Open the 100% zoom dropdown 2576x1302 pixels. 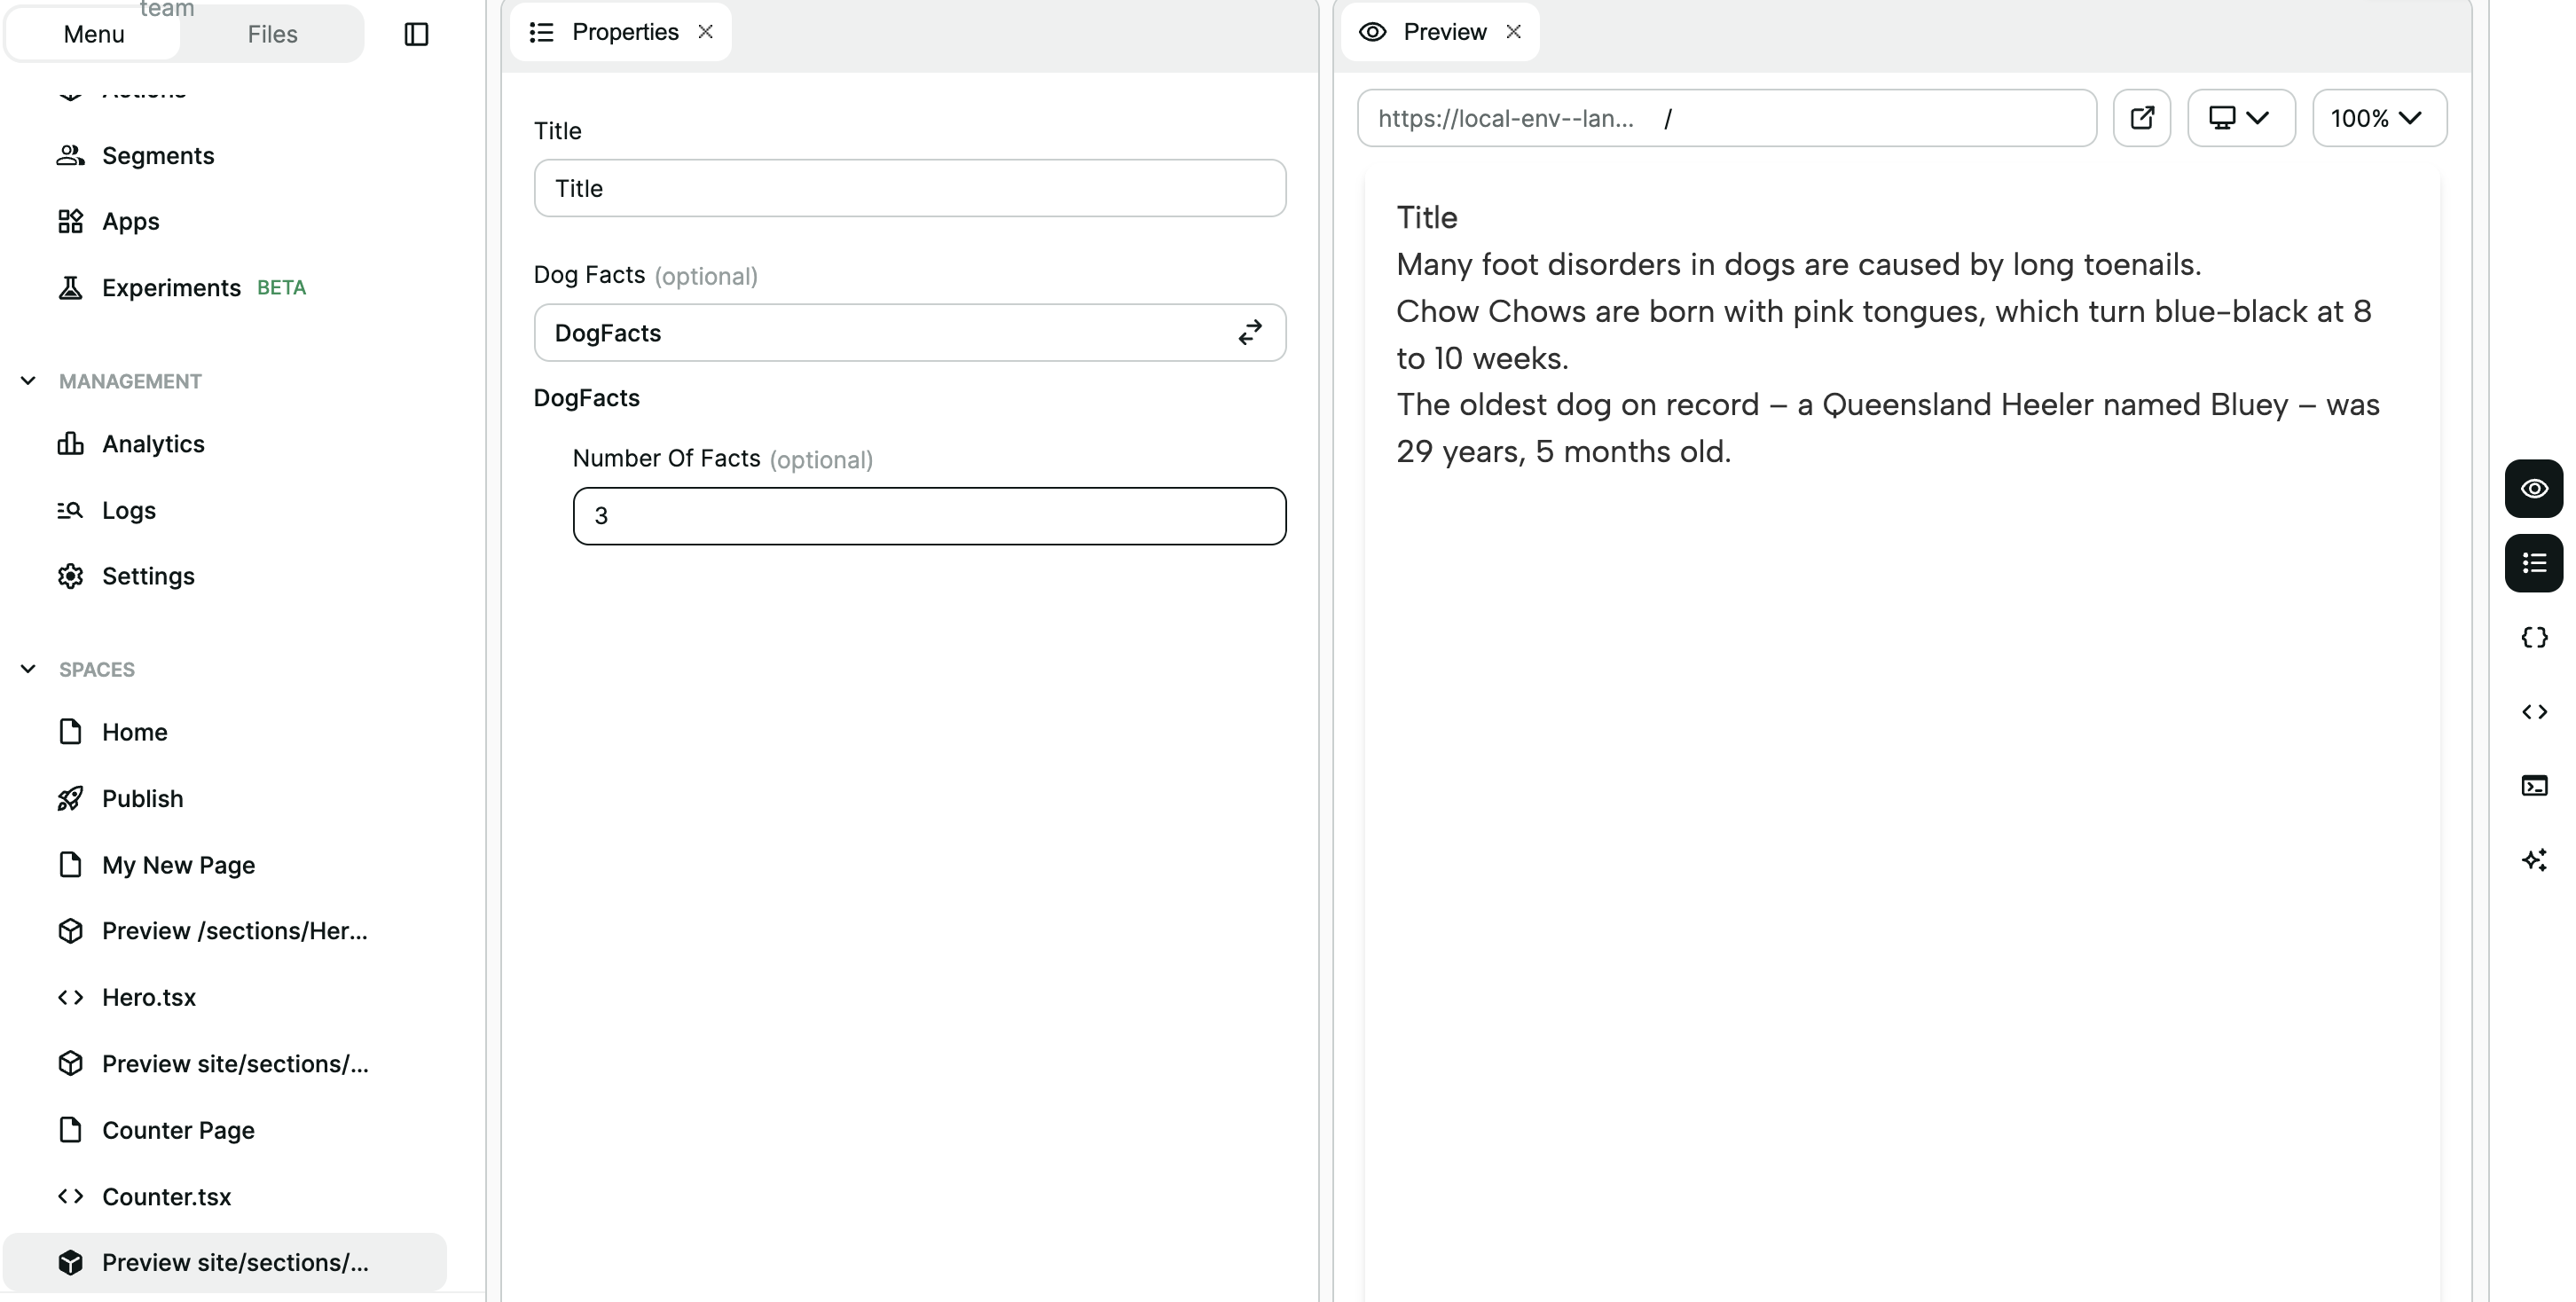pyautogui.click(x=2378, y=118)
